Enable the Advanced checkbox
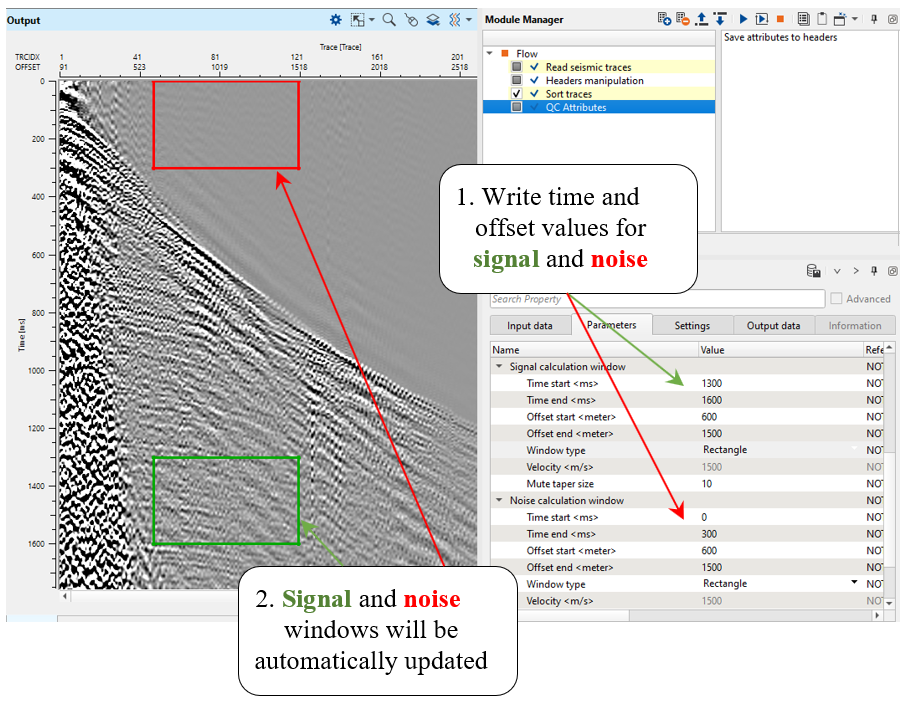This screenshot has width=907, height=702. click(x=836, y=299)
